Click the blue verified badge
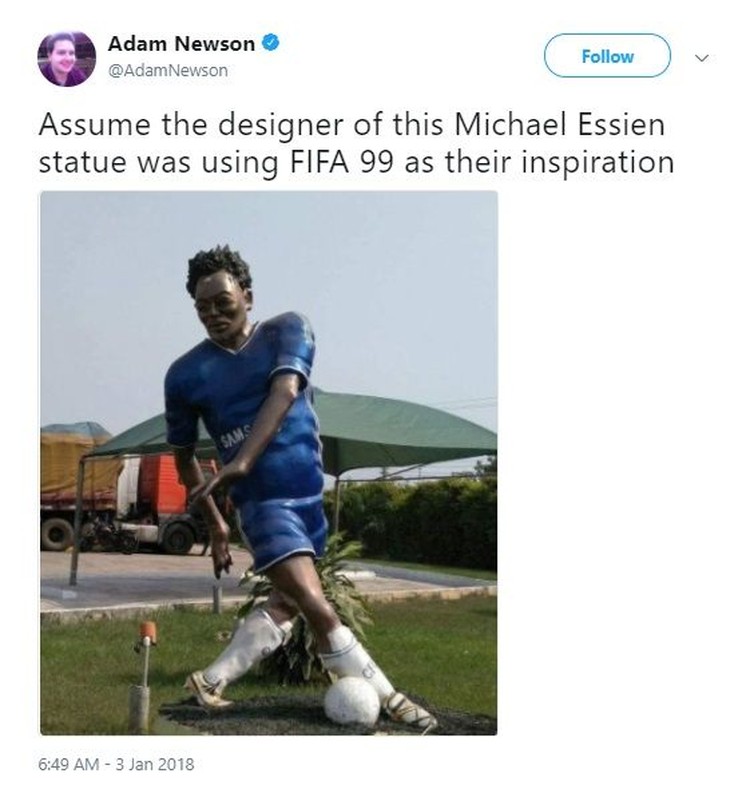 271,43
